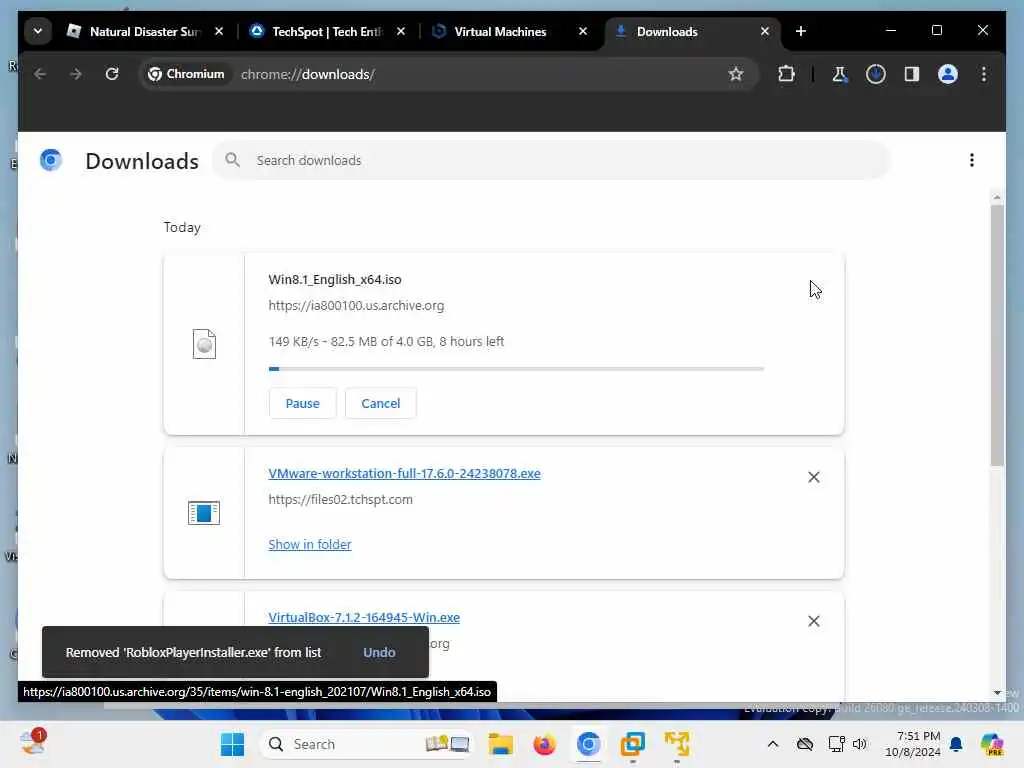Screen dimensions: 1024x768
Task: Open network status tray icon
Action: [836, 744]
